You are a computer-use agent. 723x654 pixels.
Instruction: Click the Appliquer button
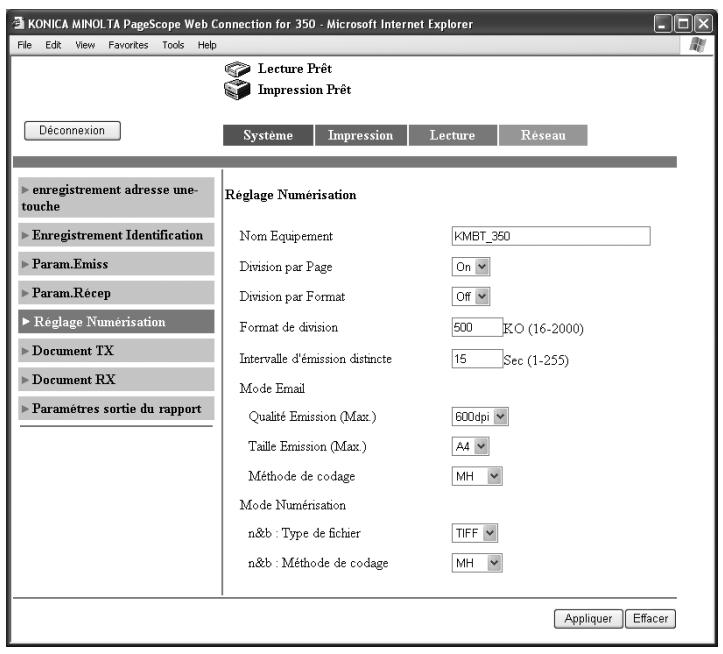coord(588,618)
